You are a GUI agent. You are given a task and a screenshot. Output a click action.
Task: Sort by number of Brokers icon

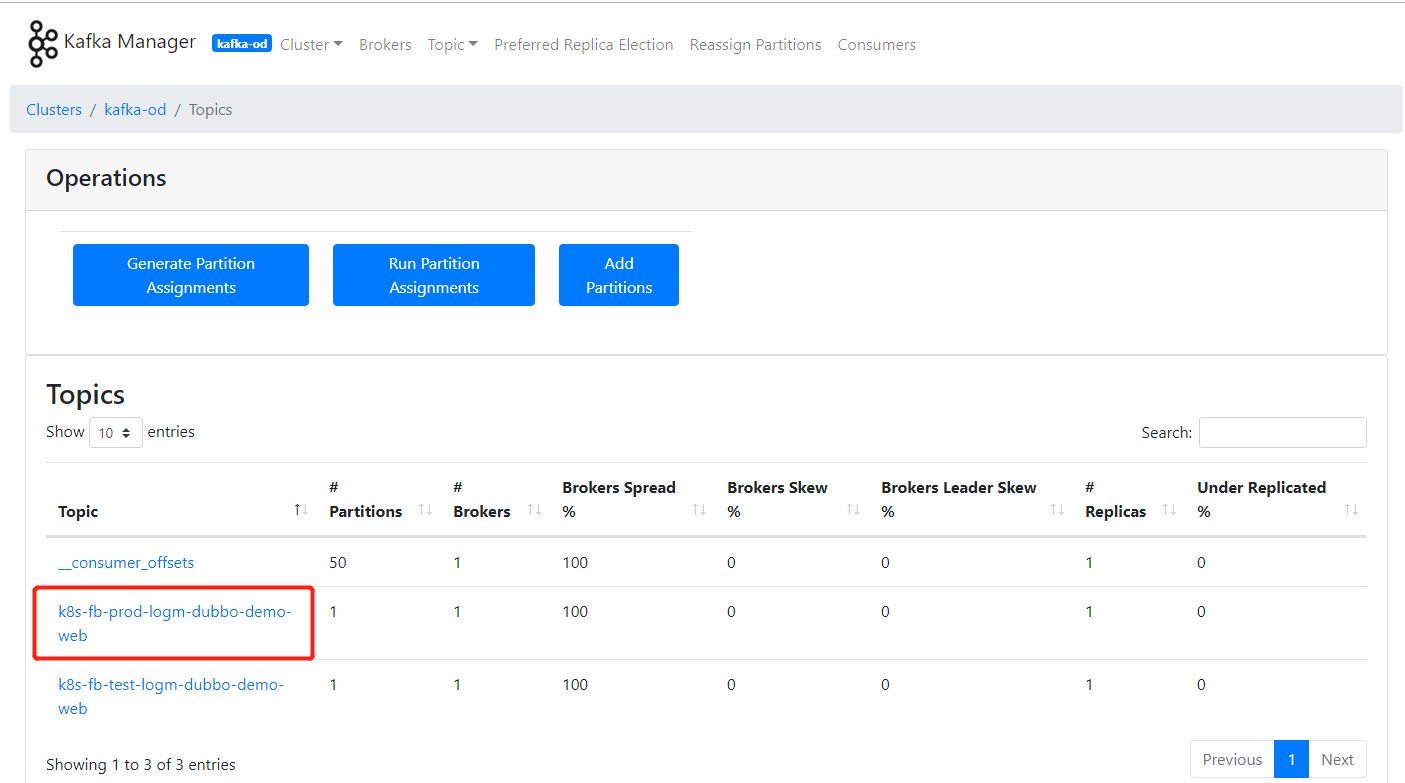point(534,510)
